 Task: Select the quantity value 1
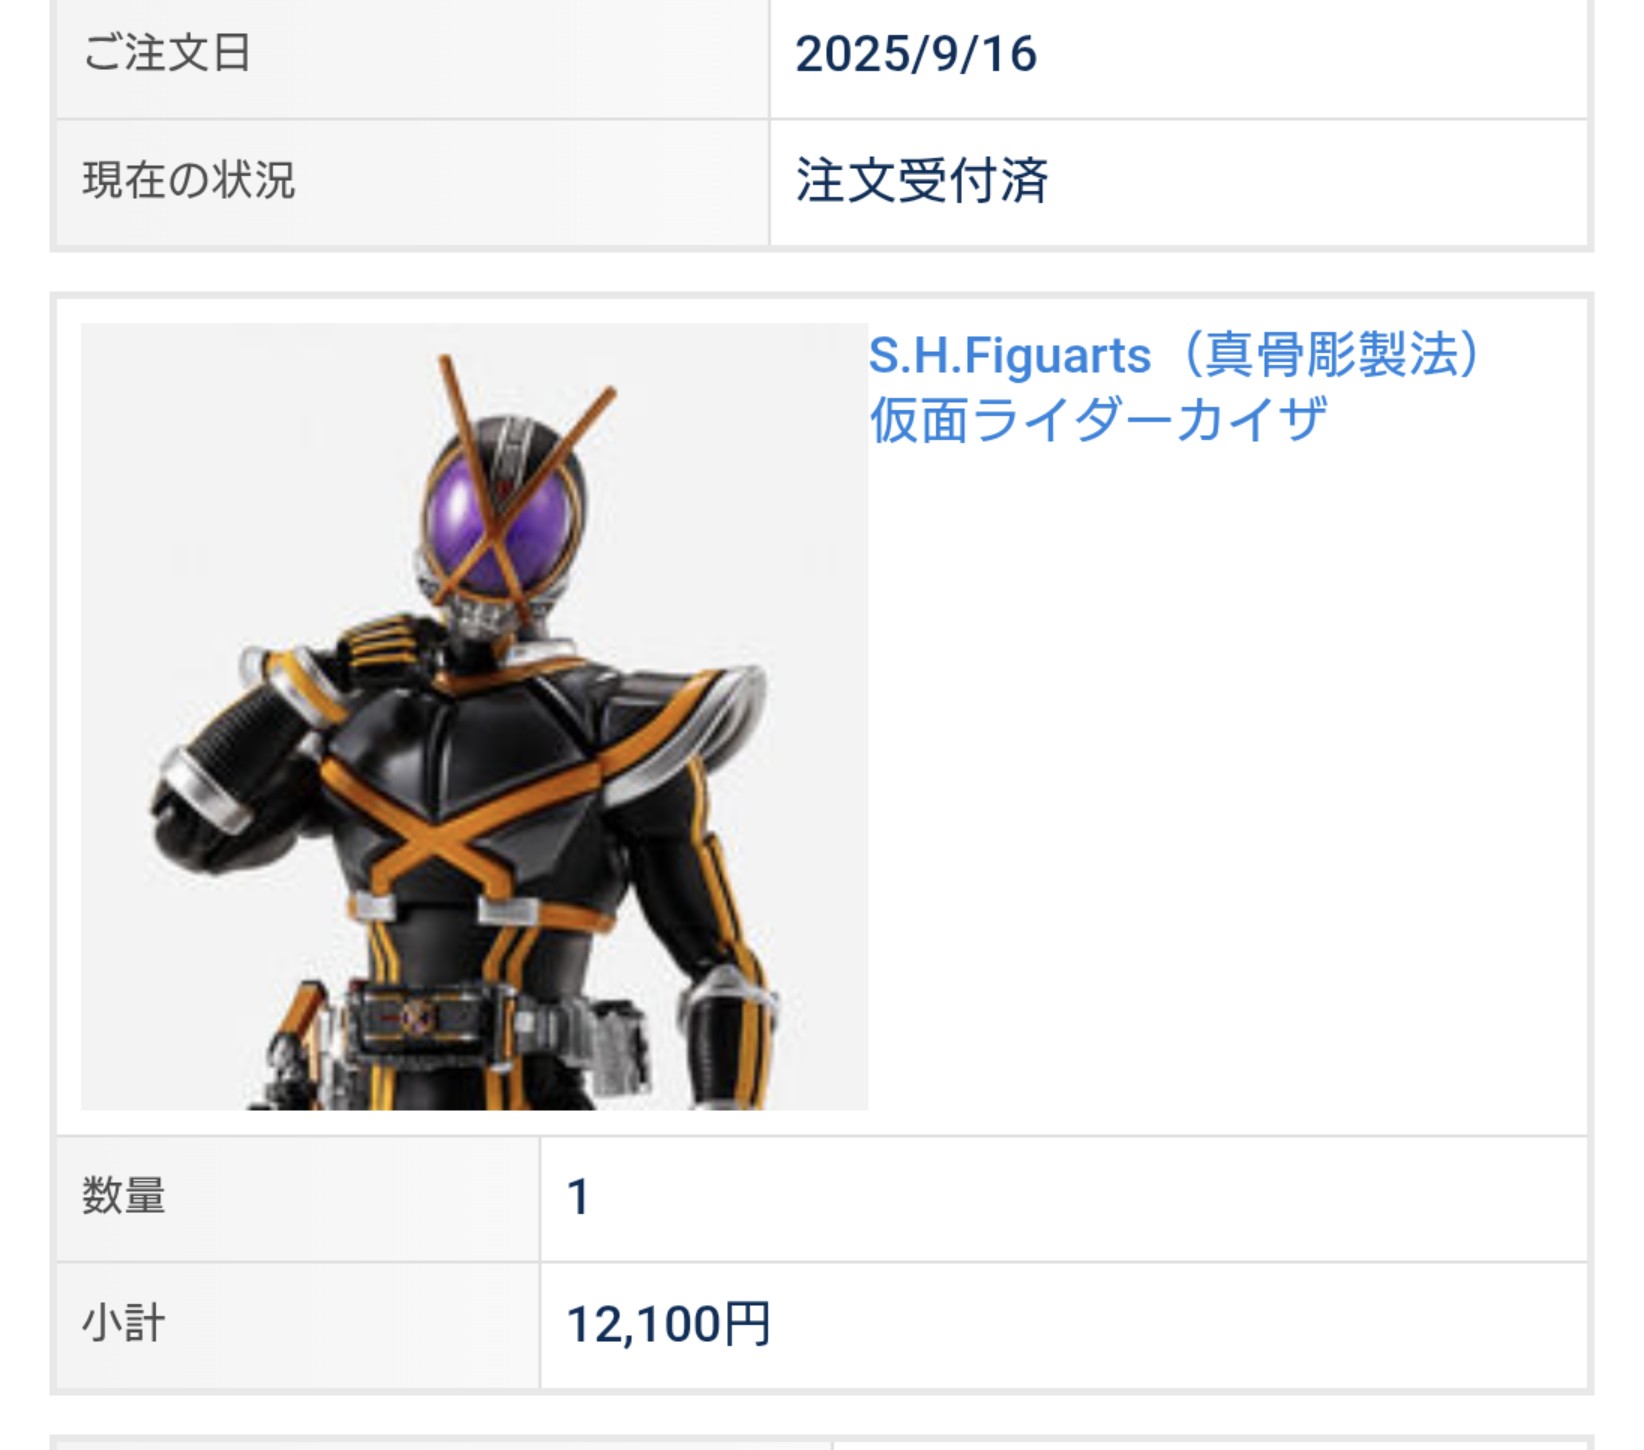578,1198
